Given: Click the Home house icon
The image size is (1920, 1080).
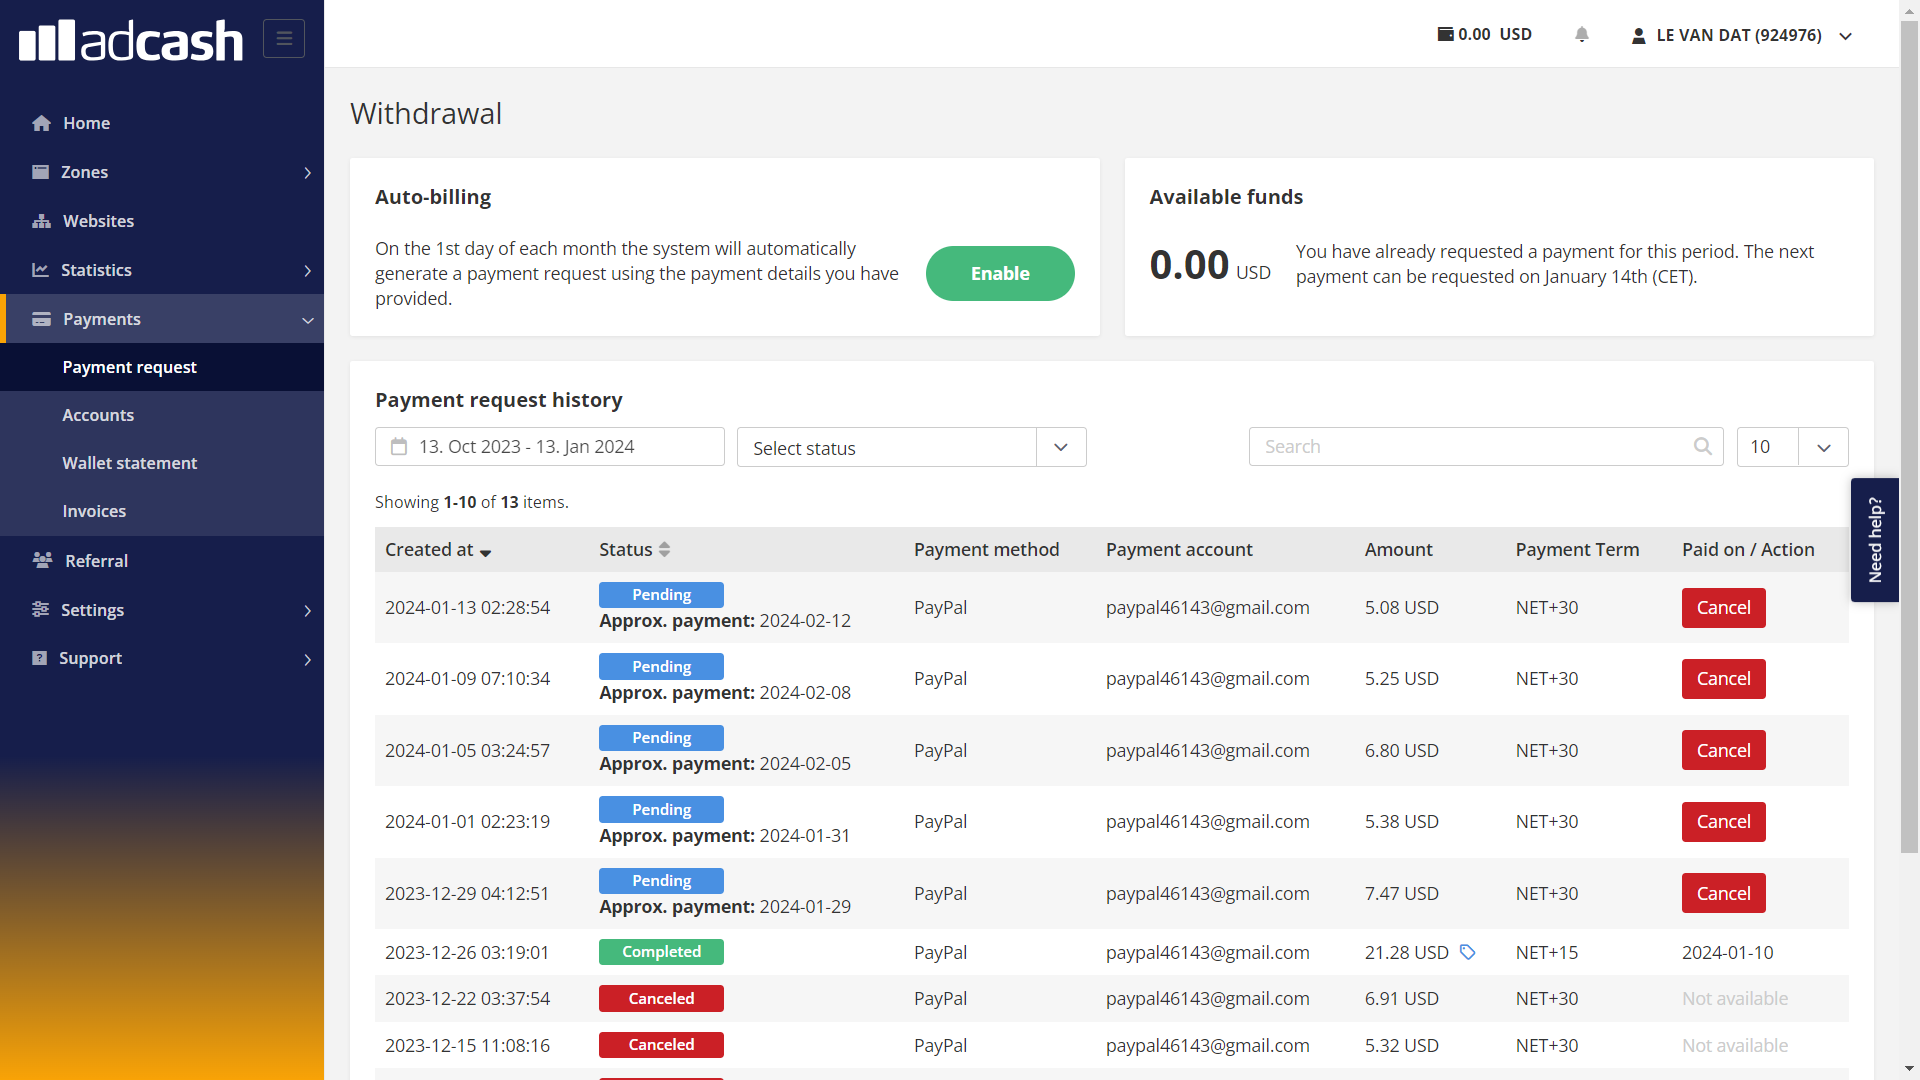Looking at the screenshot, I should (x=41, y=123).
